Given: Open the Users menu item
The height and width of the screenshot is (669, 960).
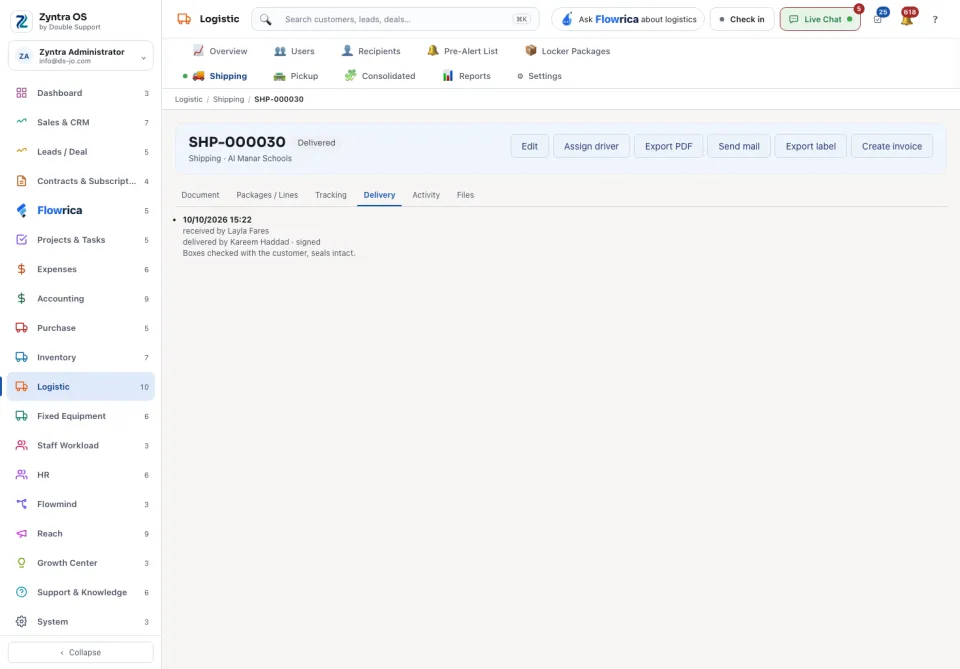Looking at the screenshot, I should pyautogui.click(x=294, y=51).
